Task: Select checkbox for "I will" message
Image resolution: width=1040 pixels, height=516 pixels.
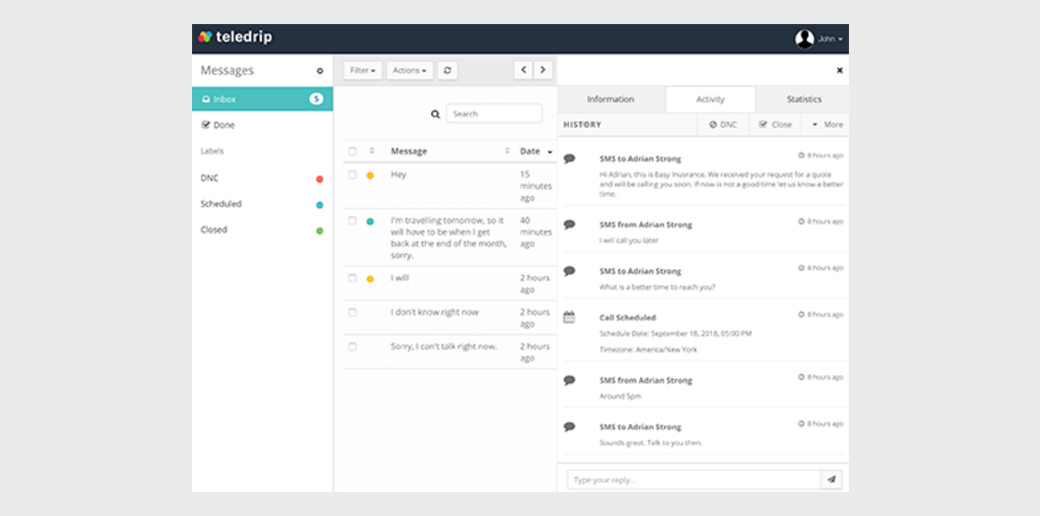Action: point(352,278)
